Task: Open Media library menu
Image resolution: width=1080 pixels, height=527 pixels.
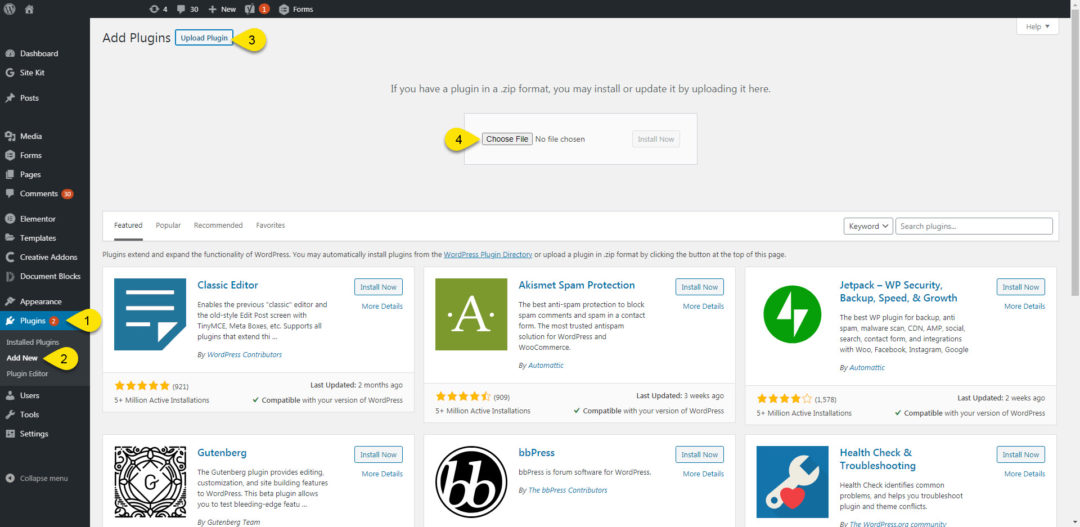Action: click(30, 136)
